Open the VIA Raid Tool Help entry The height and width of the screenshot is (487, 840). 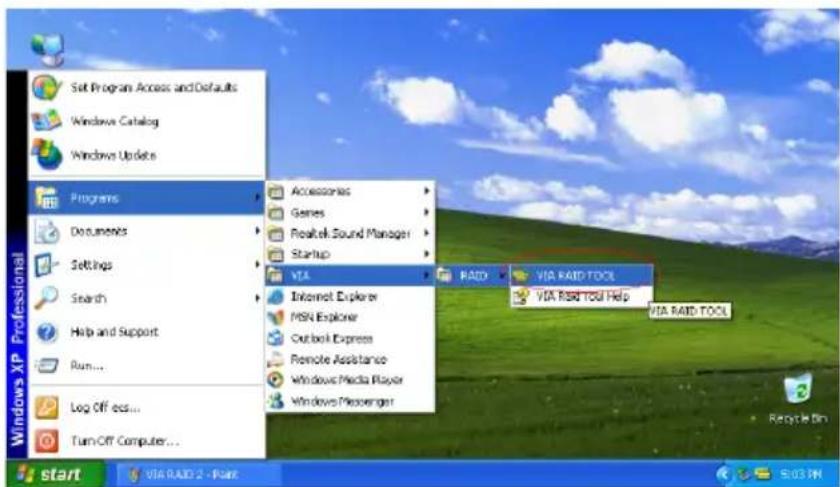[x=582, y=296]
